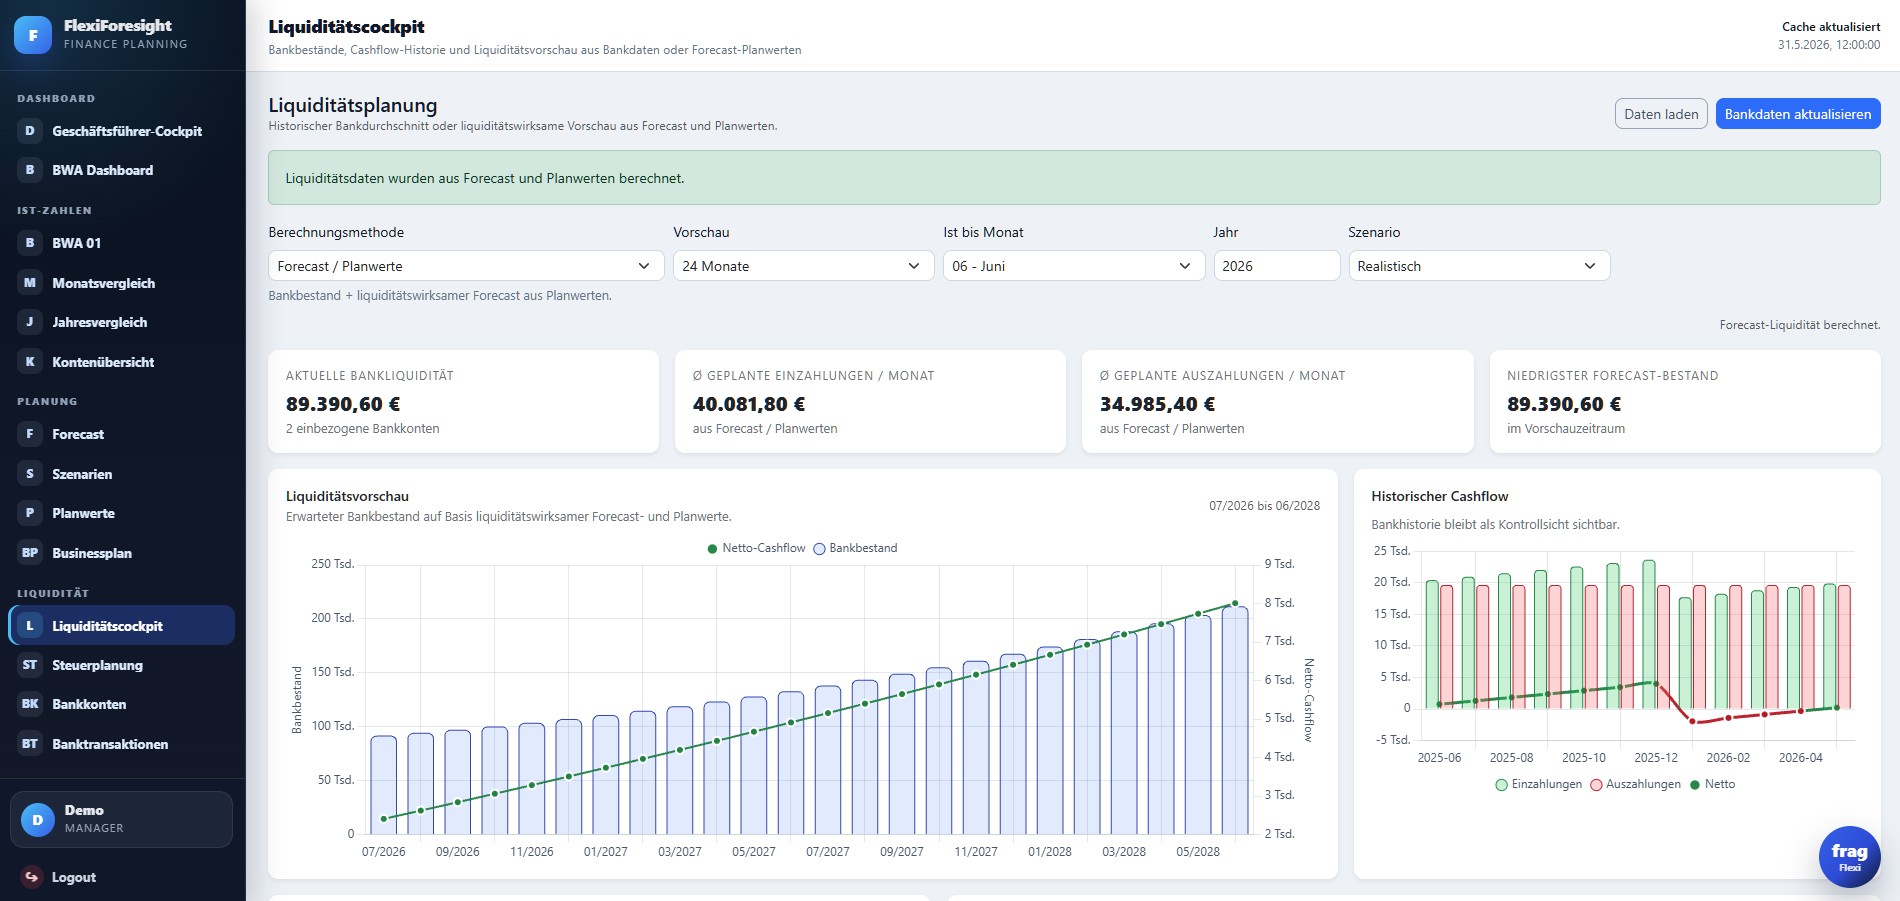1900x901 pixels.
Task: Click the Businessplan BP icon
Action: pos(30,553)
